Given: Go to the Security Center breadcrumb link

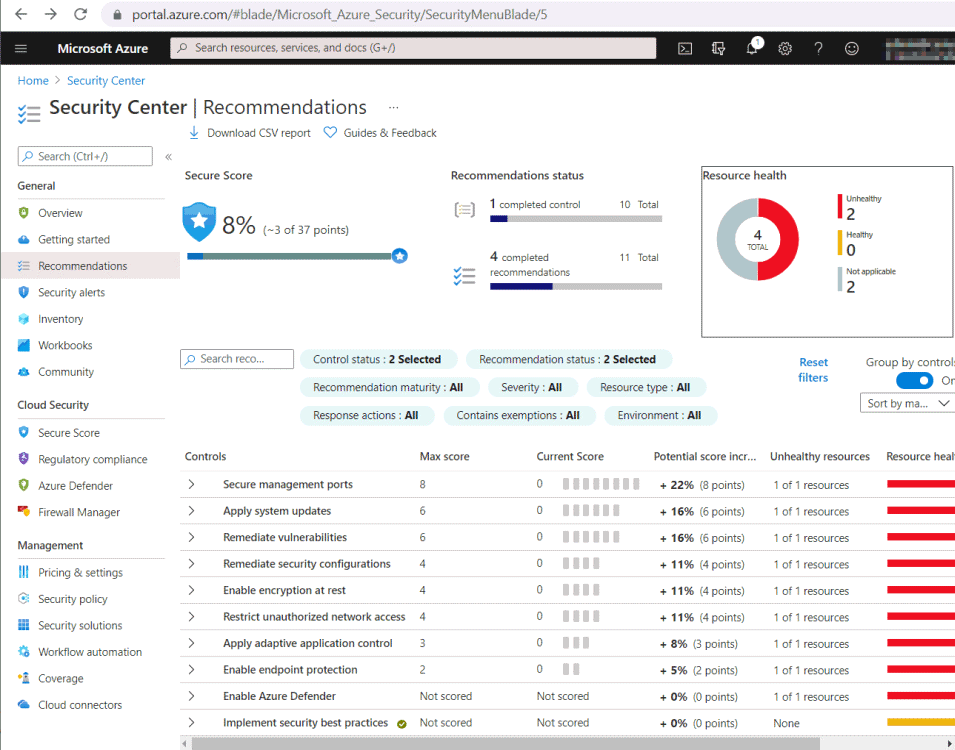Looking at the screenshot, I should [x=106, y=80].
